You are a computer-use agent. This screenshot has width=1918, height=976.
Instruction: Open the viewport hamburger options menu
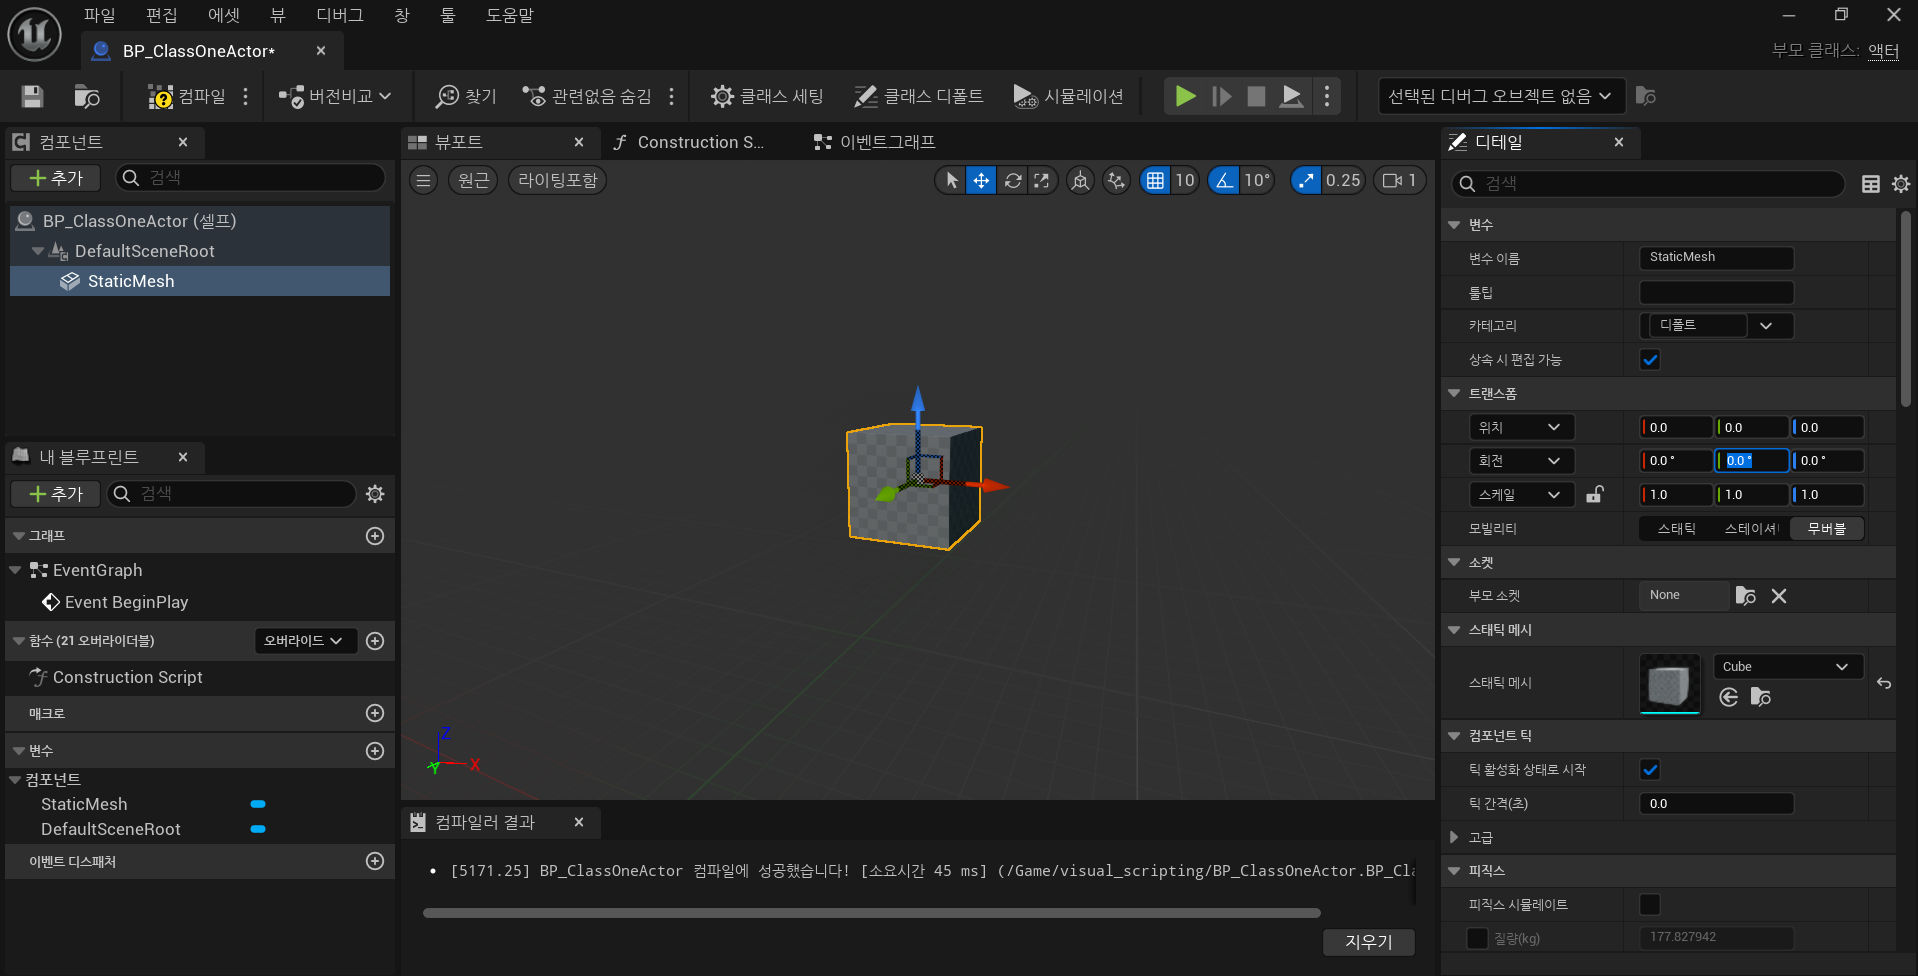[x=423, y=180]
